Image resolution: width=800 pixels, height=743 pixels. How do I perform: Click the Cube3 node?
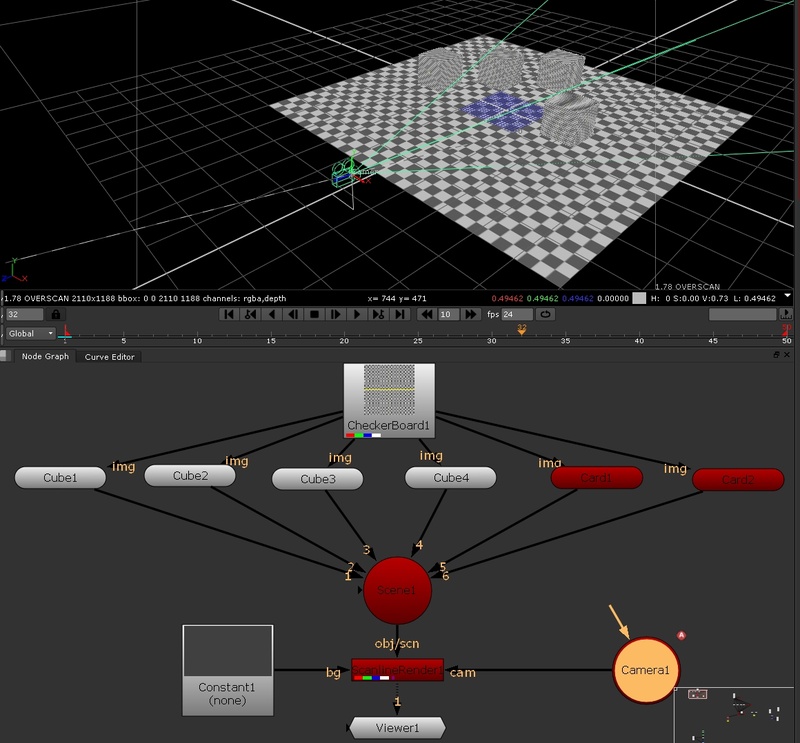(318, 479)
